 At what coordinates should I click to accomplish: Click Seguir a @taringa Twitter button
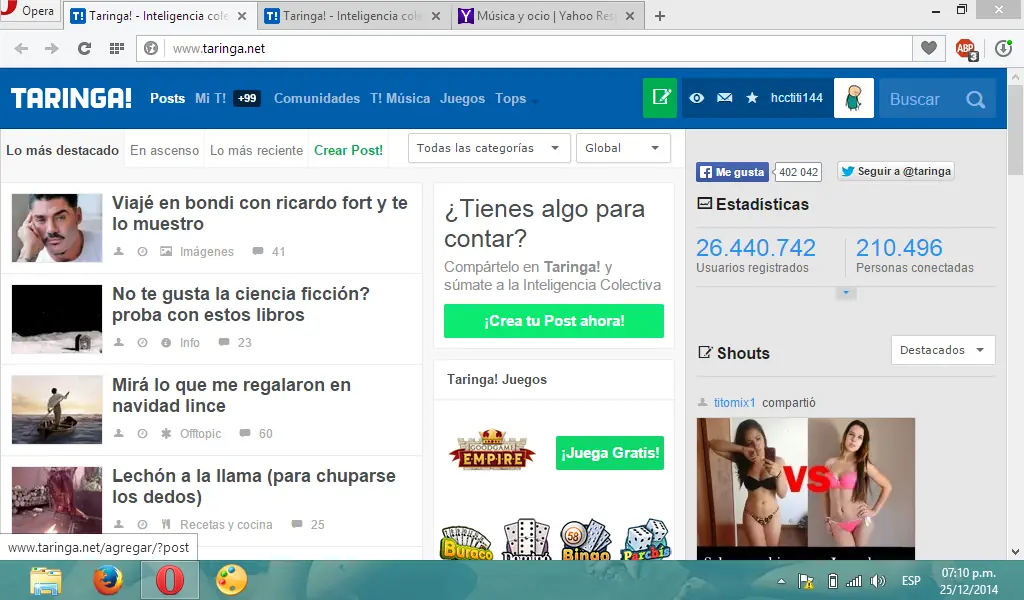[x=896, y=171]
